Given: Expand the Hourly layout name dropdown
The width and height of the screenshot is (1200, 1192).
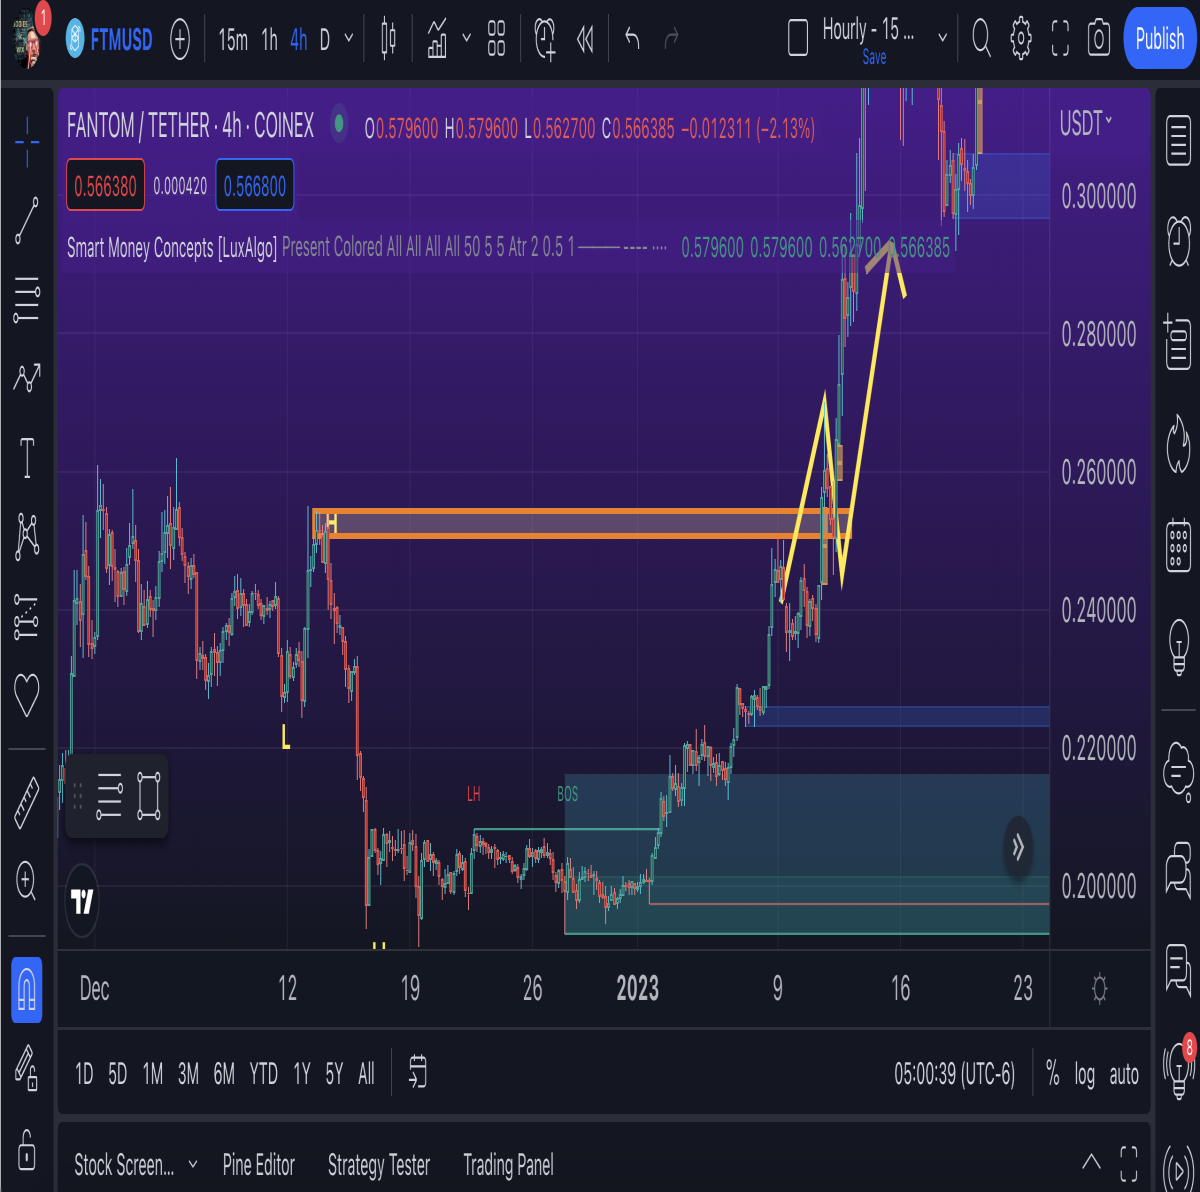Looking at the screenshot, I should [x=942, y=39].
